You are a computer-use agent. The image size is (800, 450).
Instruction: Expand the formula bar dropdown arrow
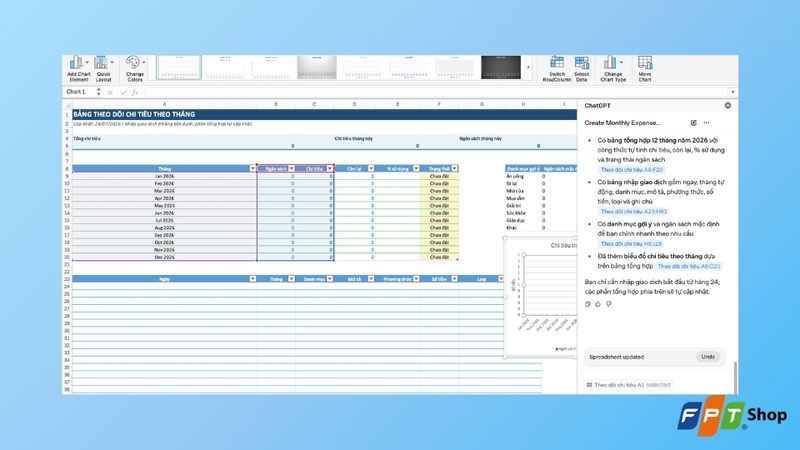tap(733, 92)
